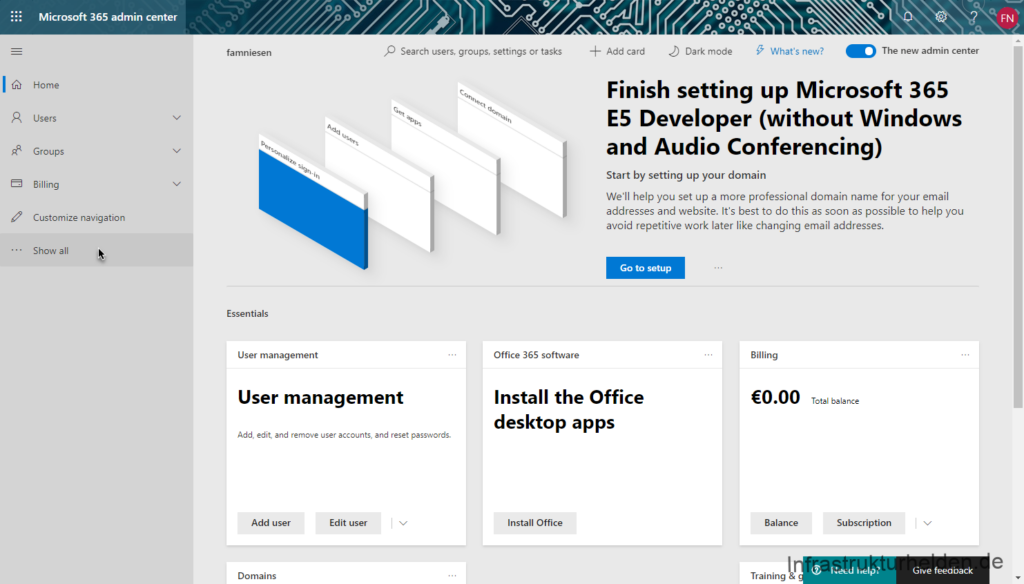Image resolution: width=1024 pixels, height=584 pixels.
Task: Click the Customize navigation pencil icon
Action: 17,217
